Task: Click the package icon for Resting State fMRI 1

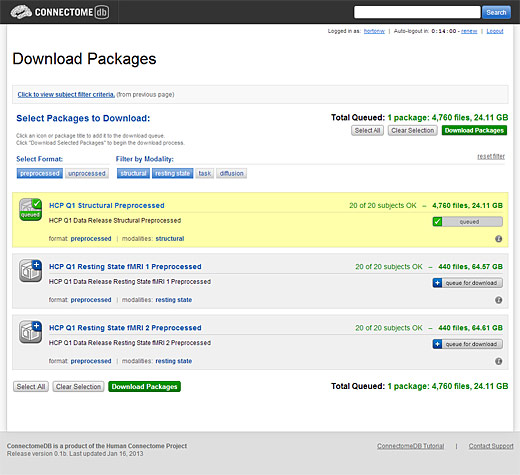Action: coord(30,271)
